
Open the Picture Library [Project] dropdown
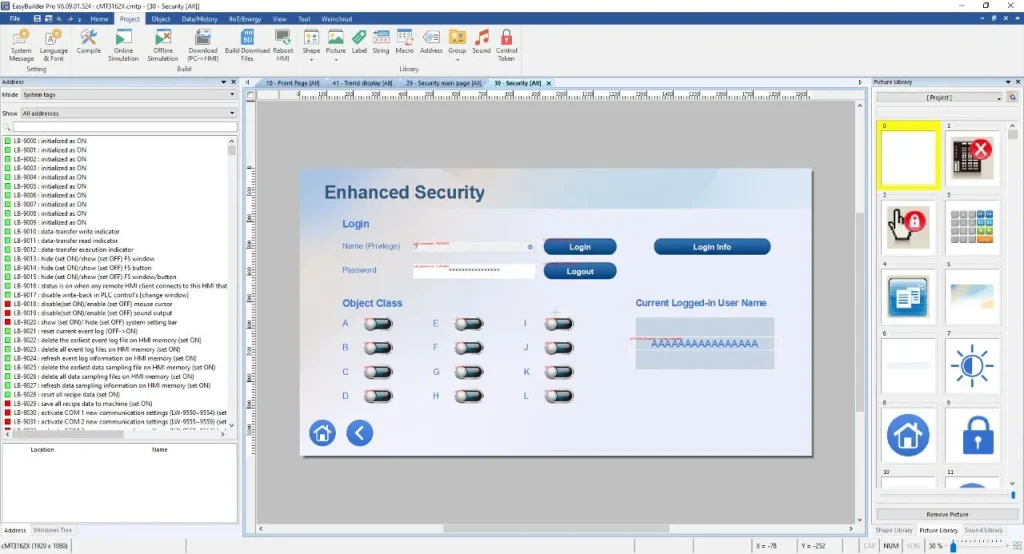(940, 97)
